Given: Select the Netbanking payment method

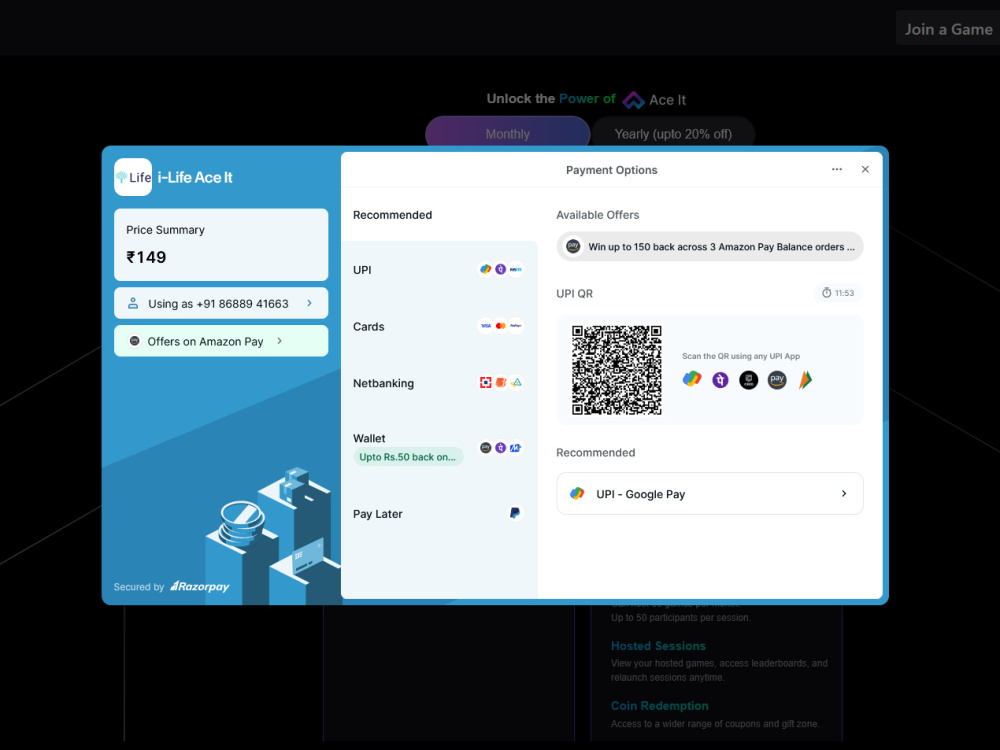Looking at the screenshot, I should [439, 383].
